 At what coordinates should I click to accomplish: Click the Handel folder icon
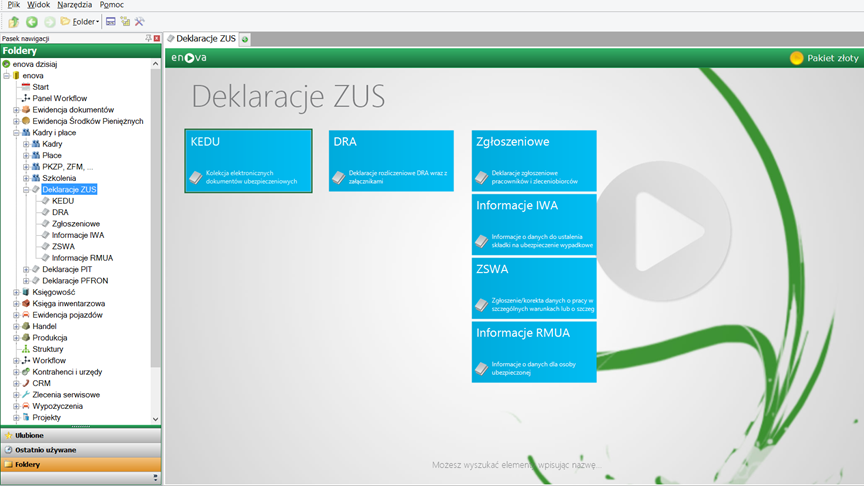tap(26, 326)
